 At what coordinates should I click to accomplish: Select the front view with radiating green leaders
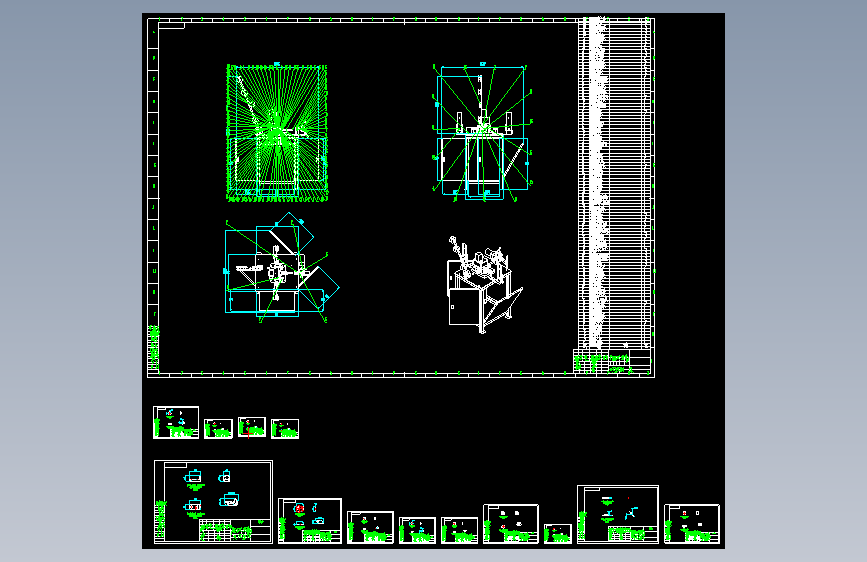tap(482, 132)
